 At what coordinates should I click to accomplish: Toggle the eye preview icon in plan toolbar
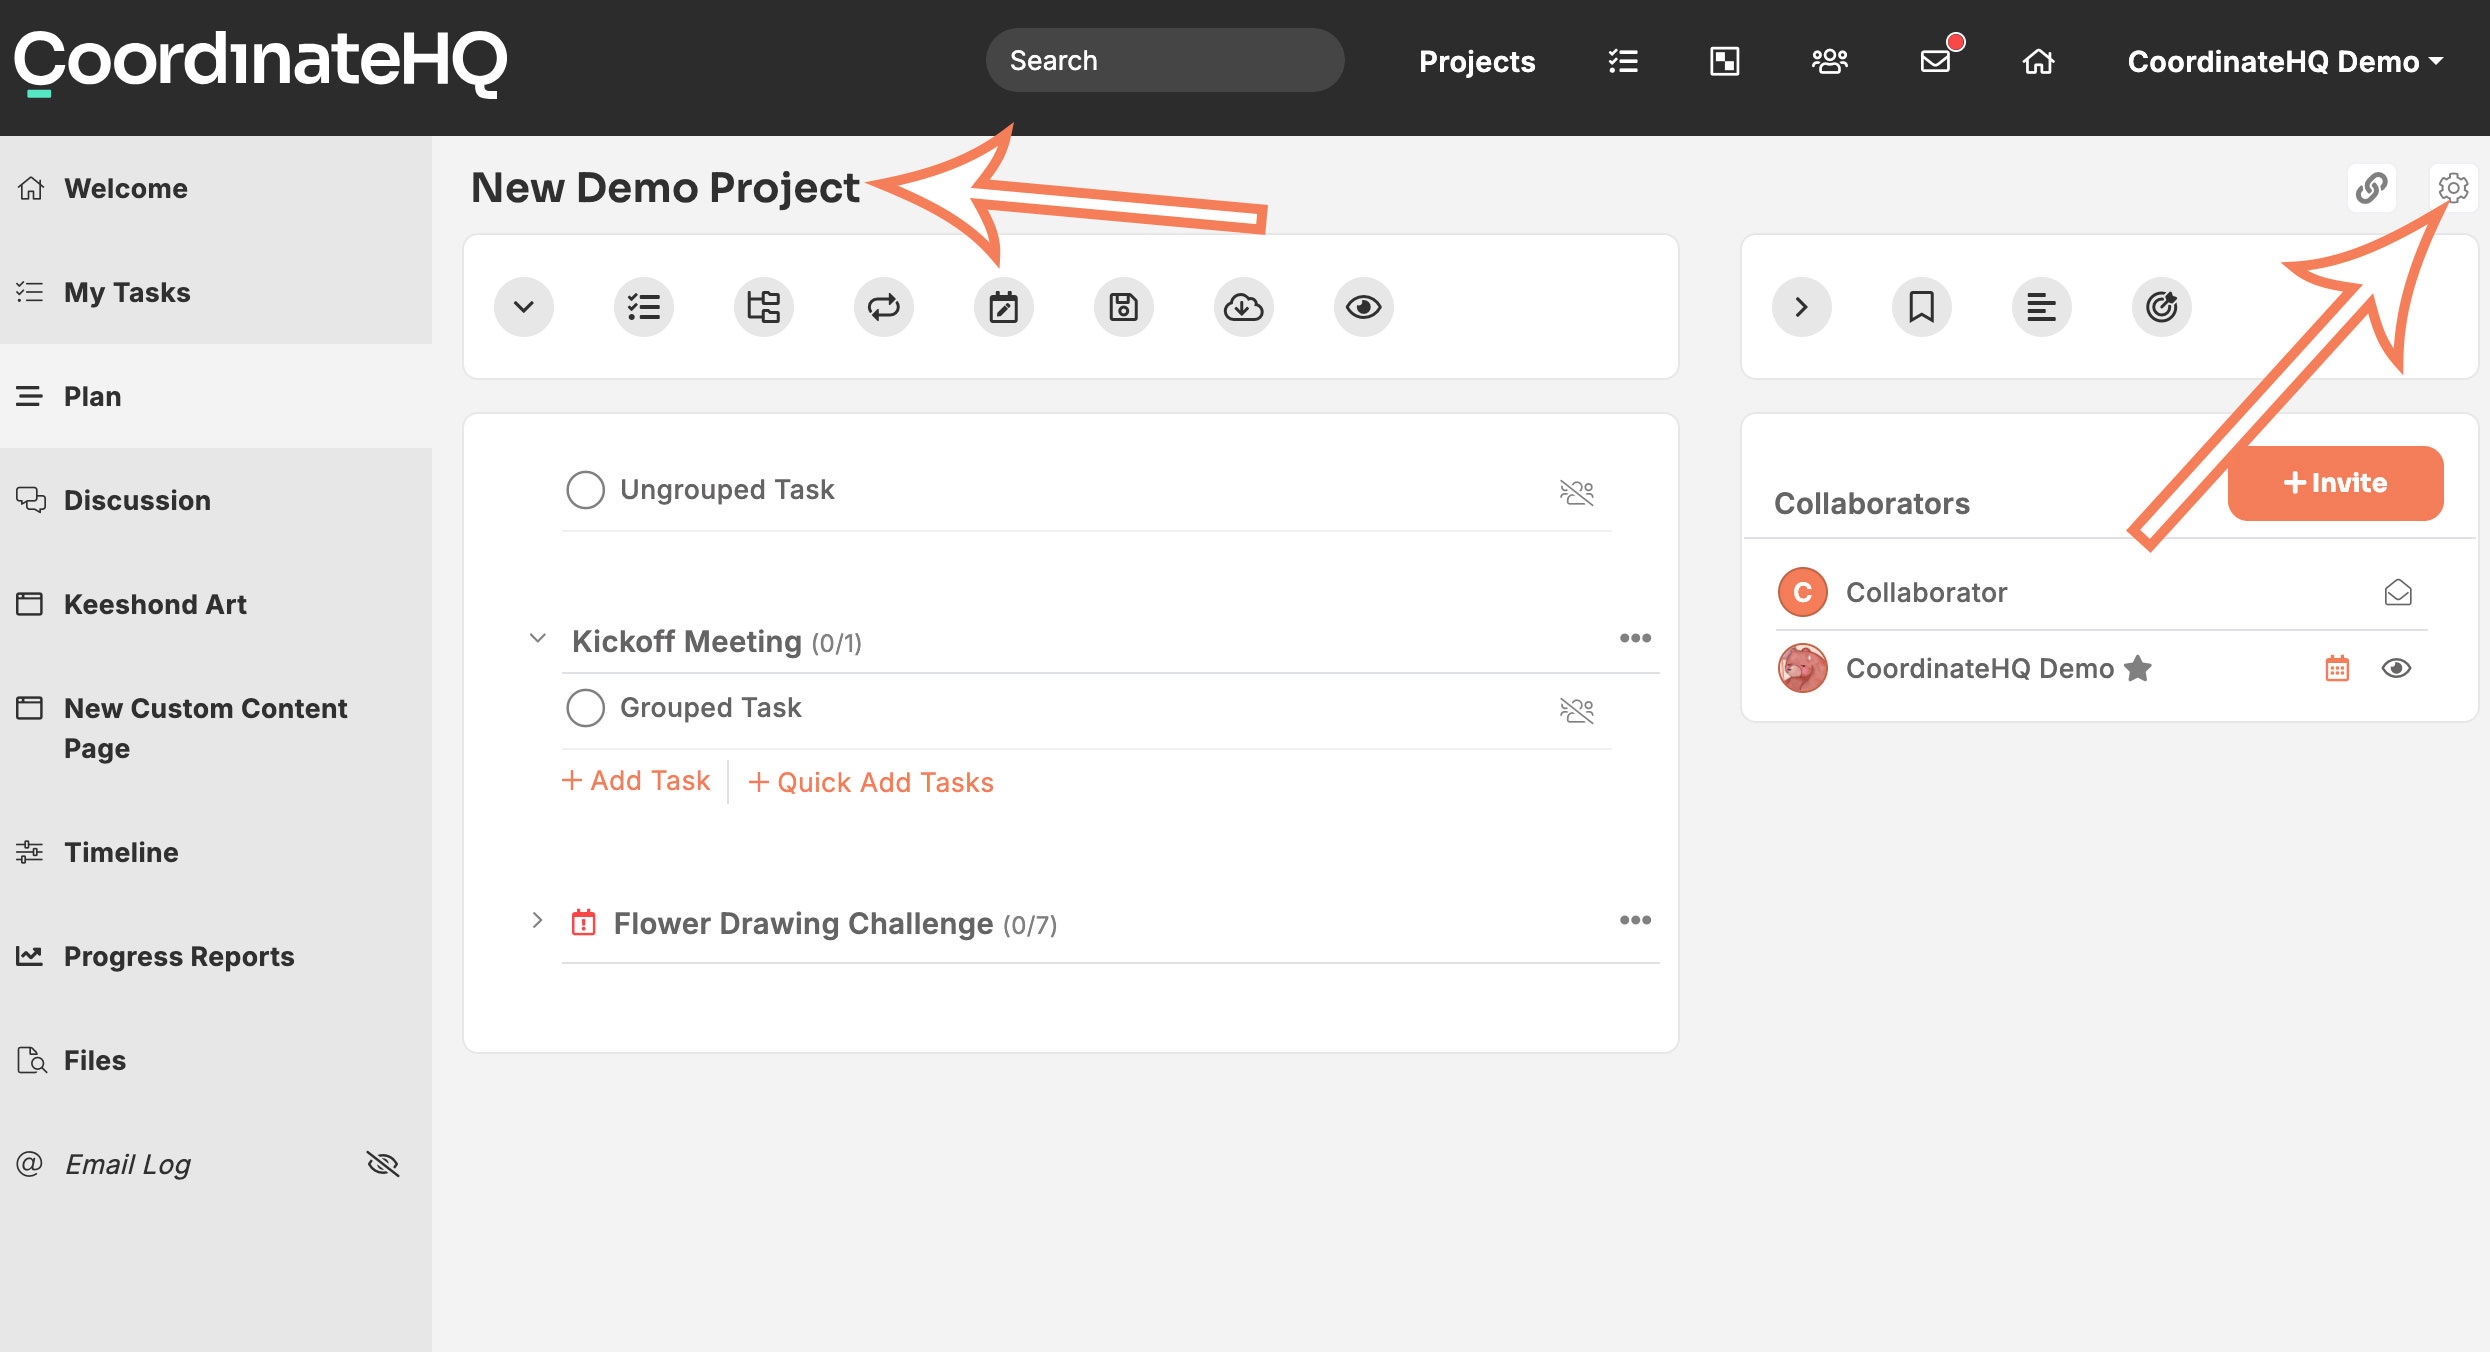(1364, 307)
